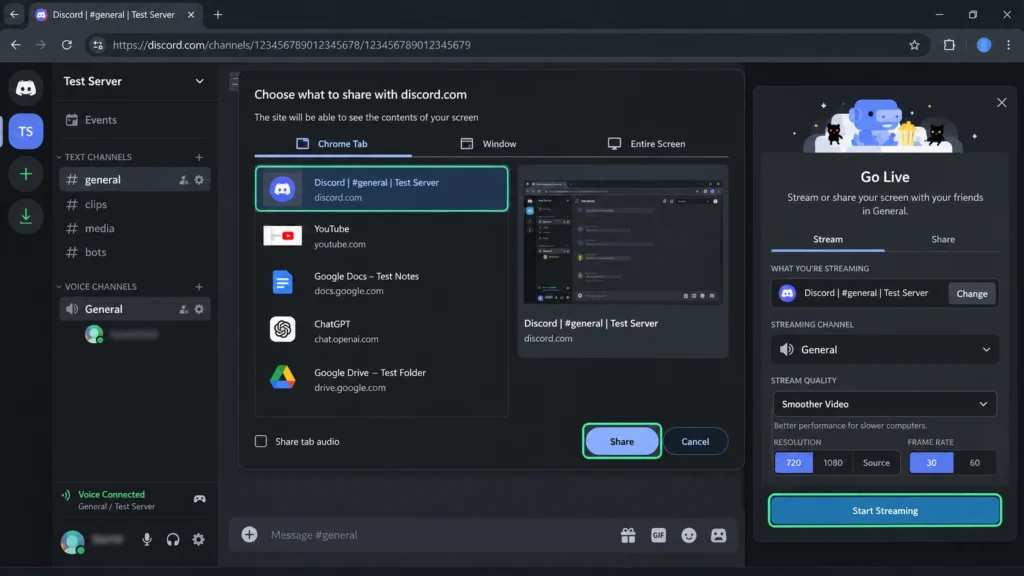This screenshot has height=576, width=1024.
Task: Open the download apps icon
Action: pos(25,216)
